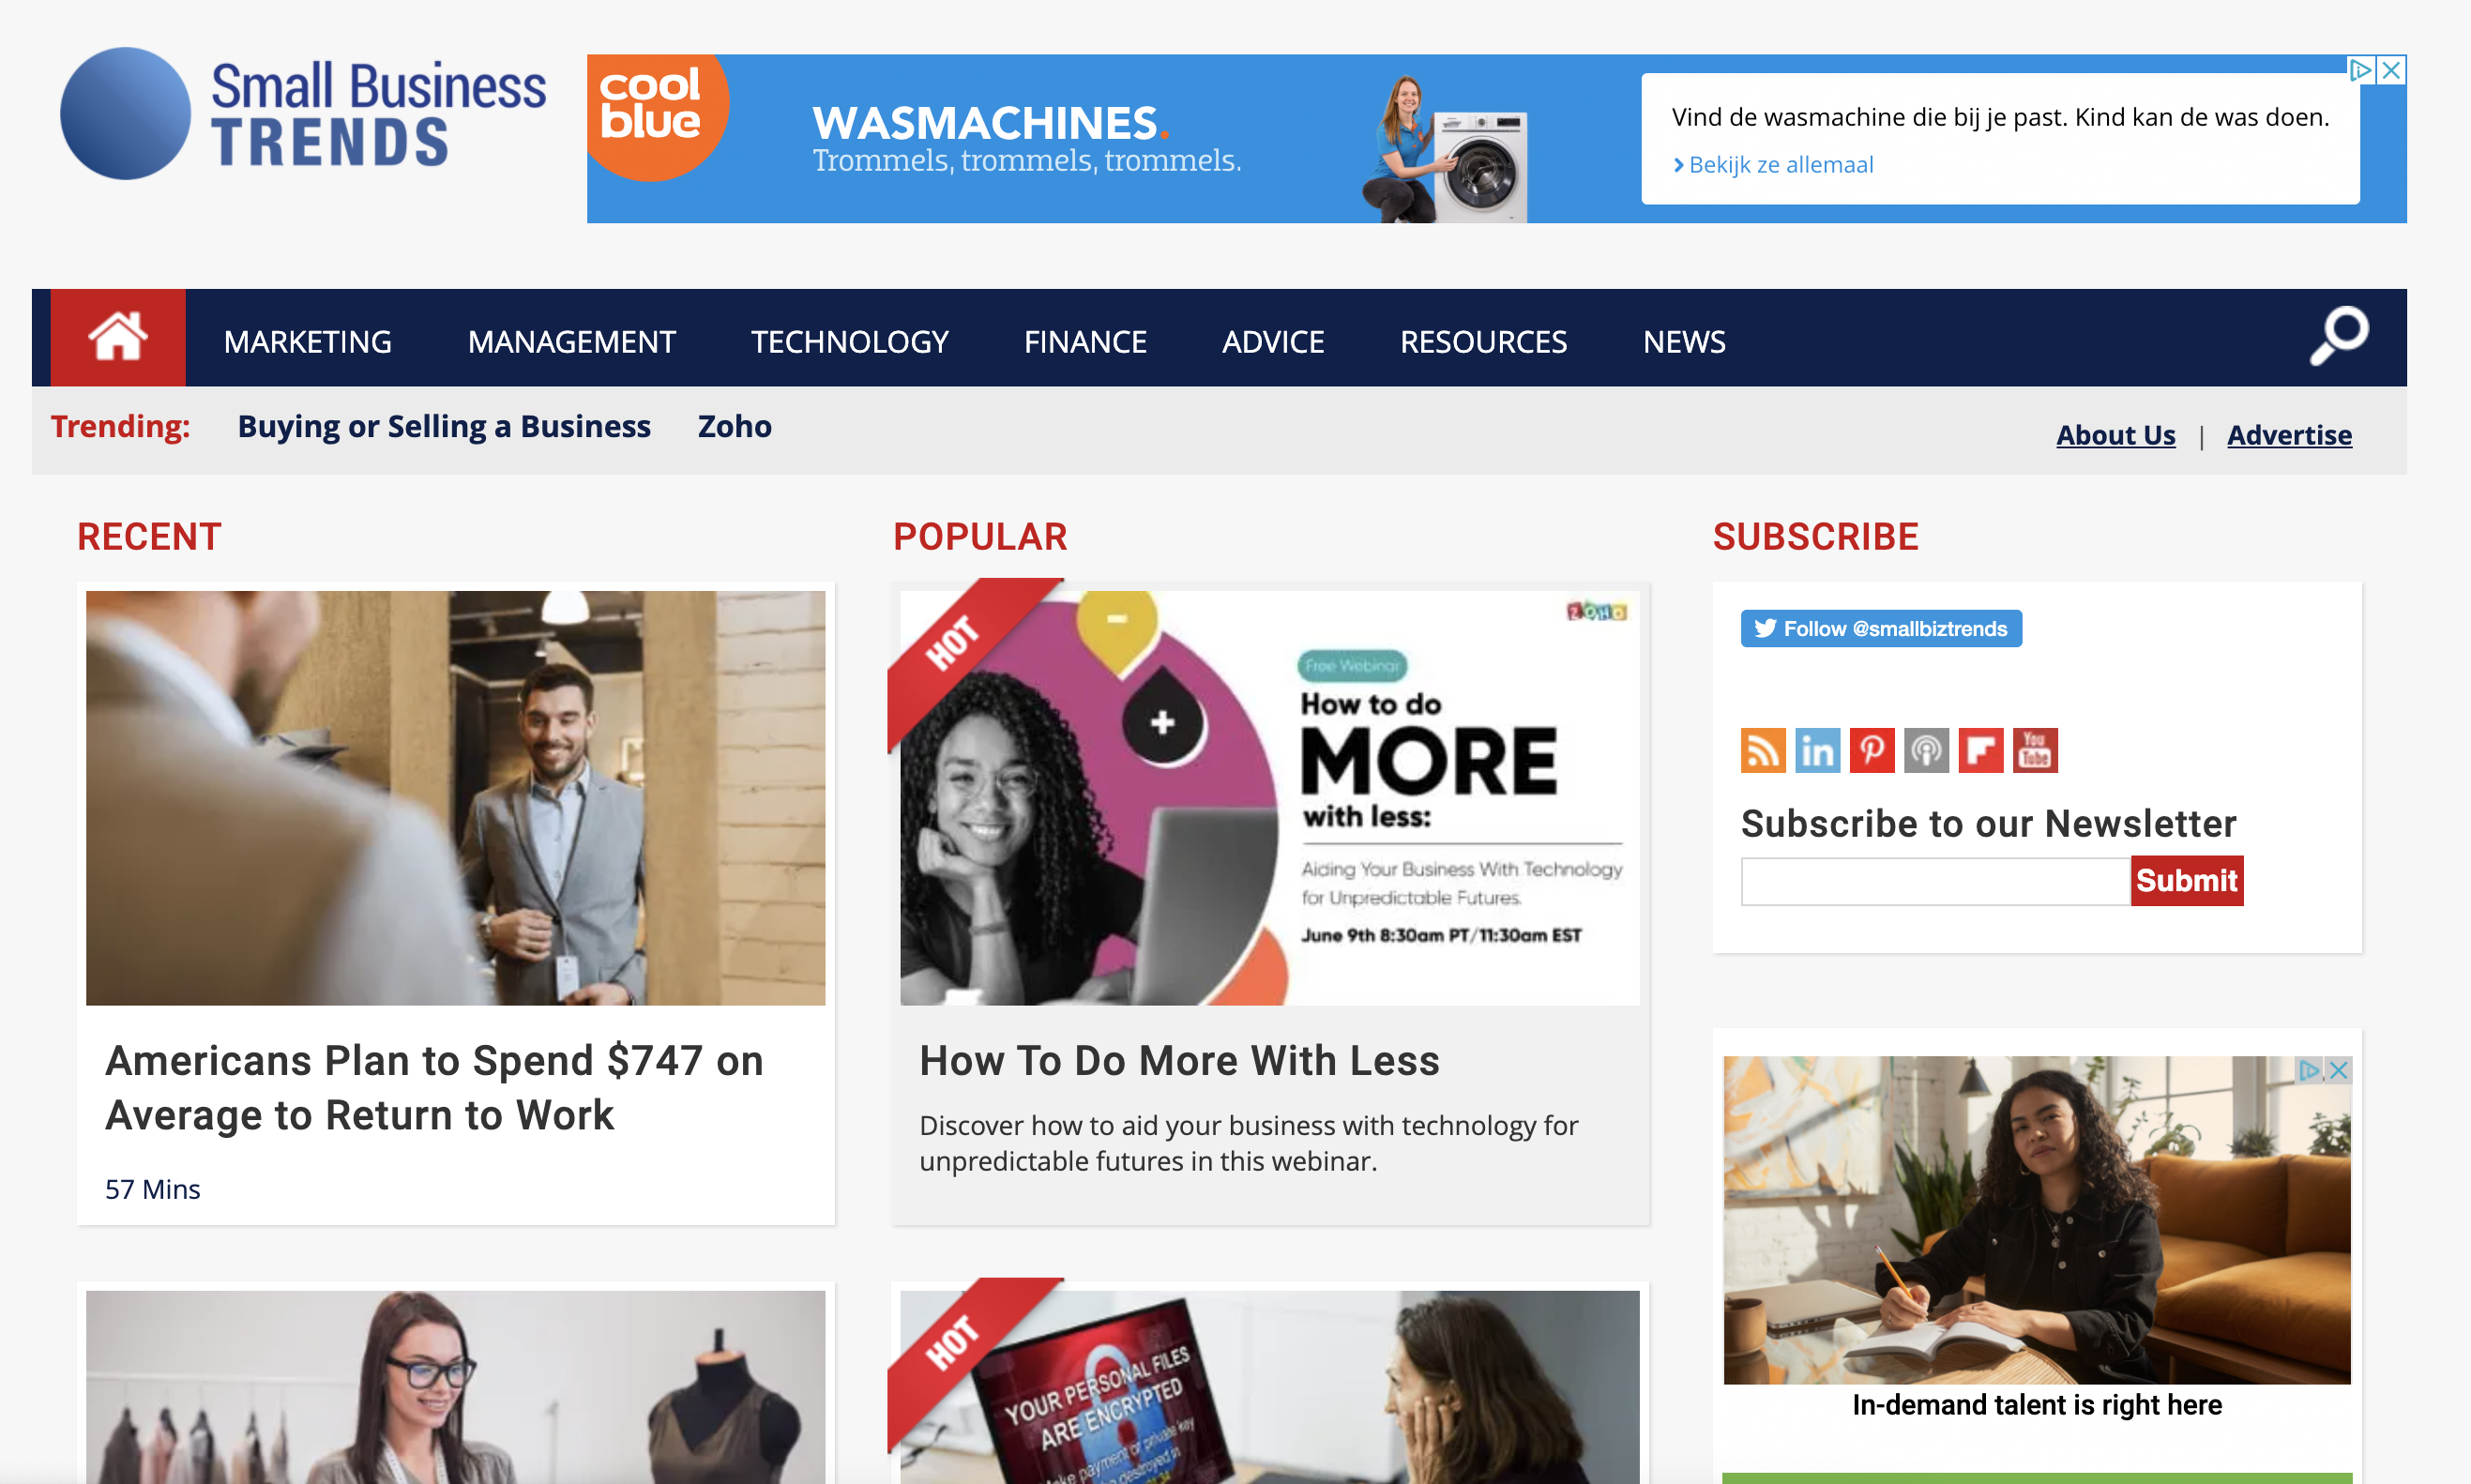Click the AdChoices icon on top banner
The height and width of the screenshot is (1484, 2471).
[x=2361, y=70]
